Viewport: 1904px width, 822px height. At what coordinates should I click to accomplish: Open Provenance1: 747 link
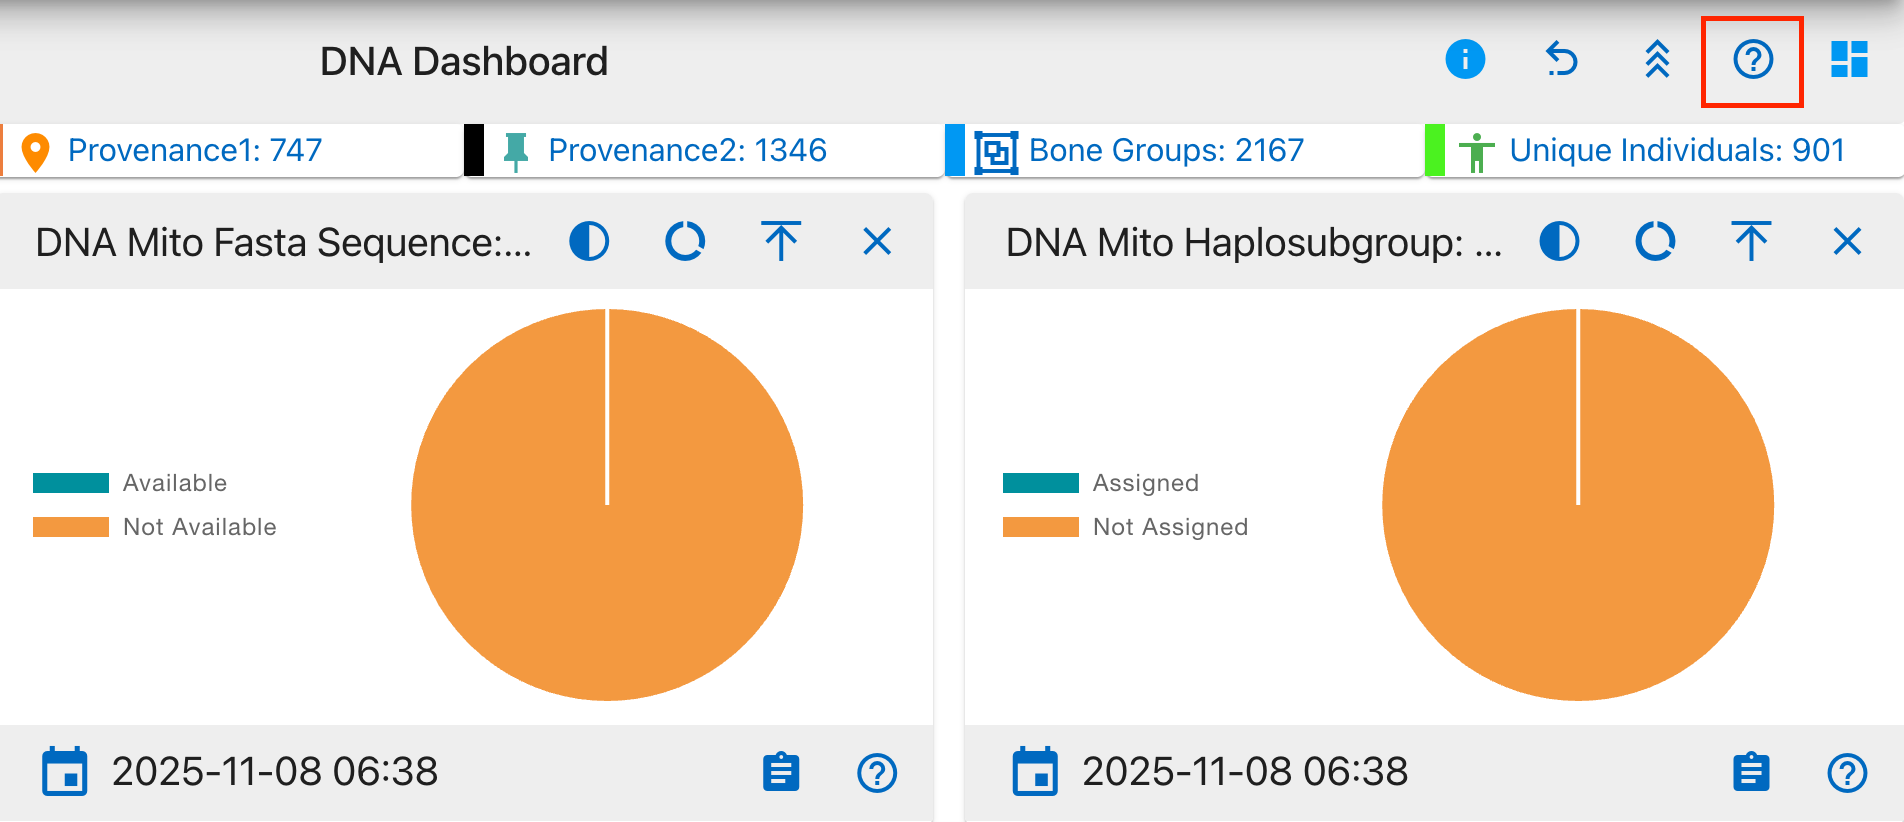point(195,150)
